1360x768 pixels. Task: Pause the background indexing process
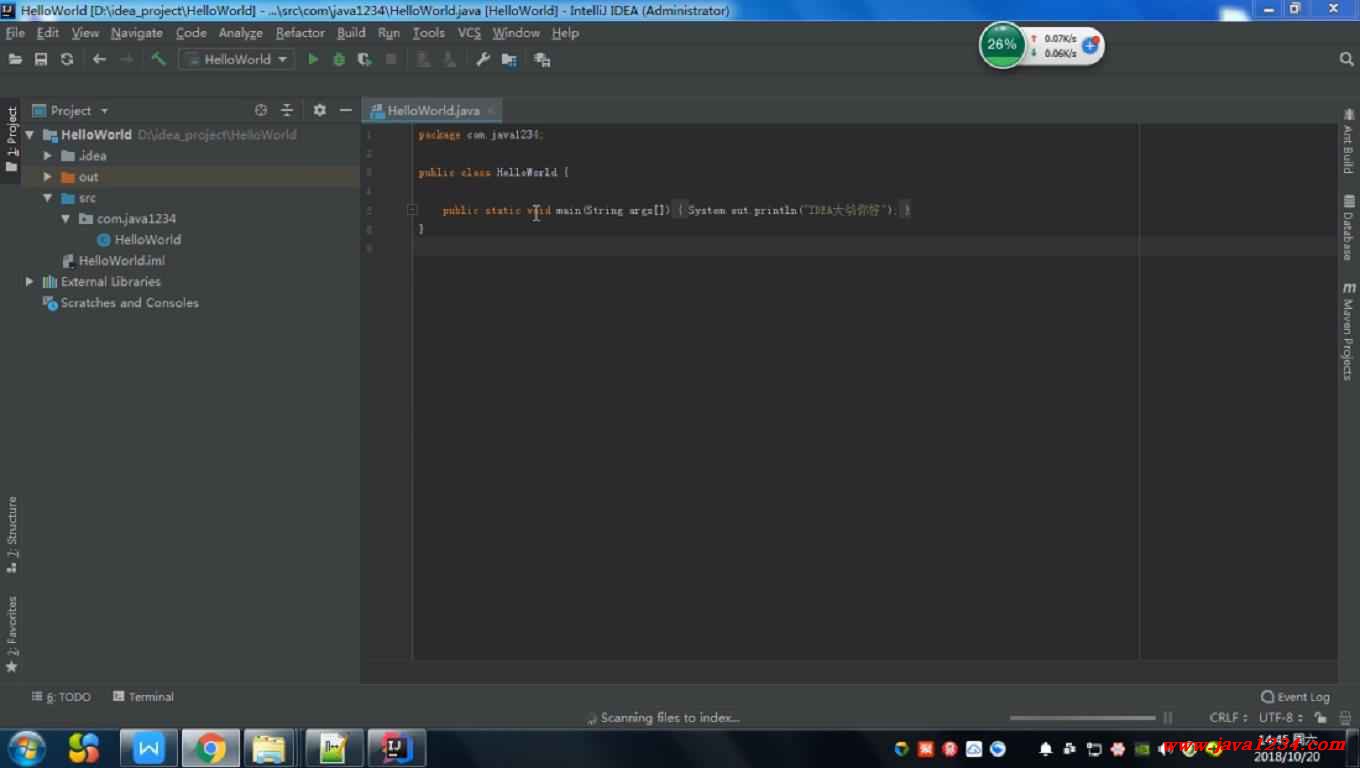pyautogui.click(x=1167, y=718)
